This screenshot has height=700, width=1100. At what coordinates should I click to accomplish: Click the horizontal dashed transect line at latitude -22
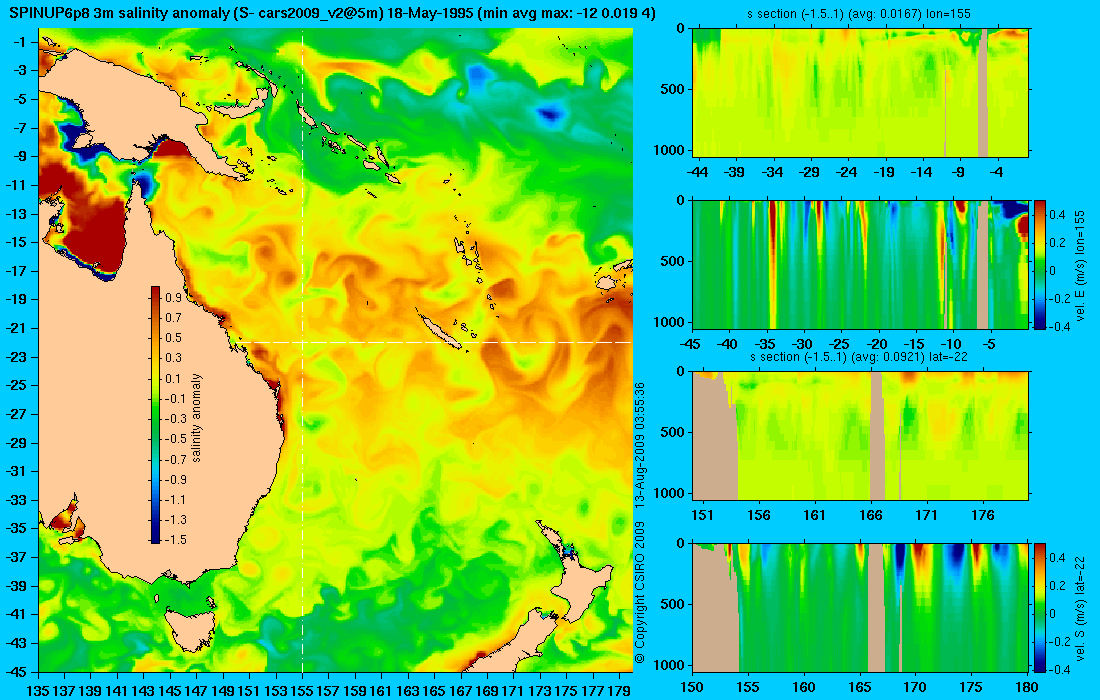(x=435, y=342)
